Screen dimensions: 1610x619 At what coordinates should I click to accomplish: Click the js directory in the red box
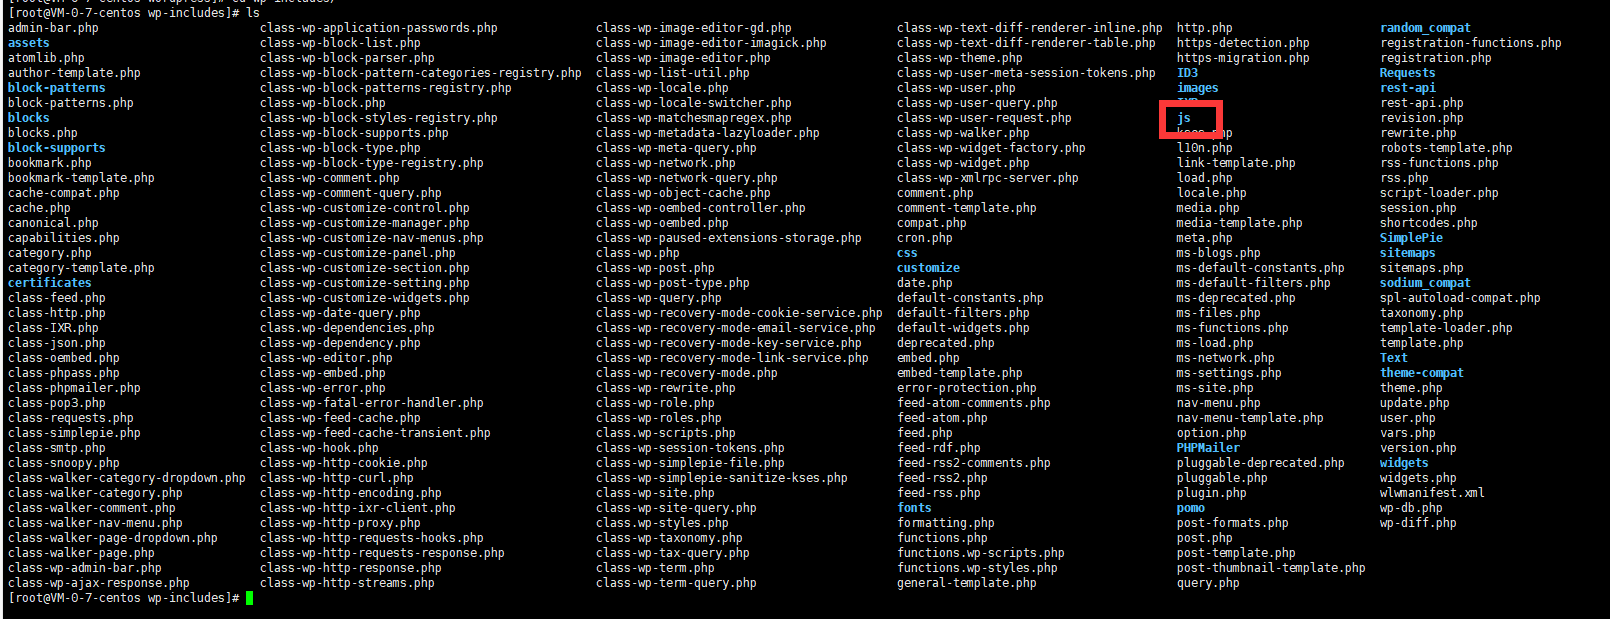click(1184, 118)
